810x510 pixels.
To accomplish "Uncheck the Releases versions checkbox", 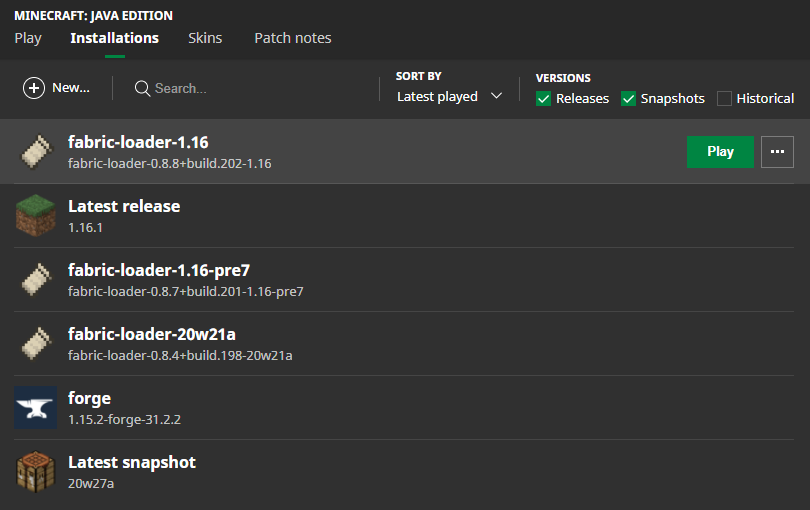I will tap(543, 98).
